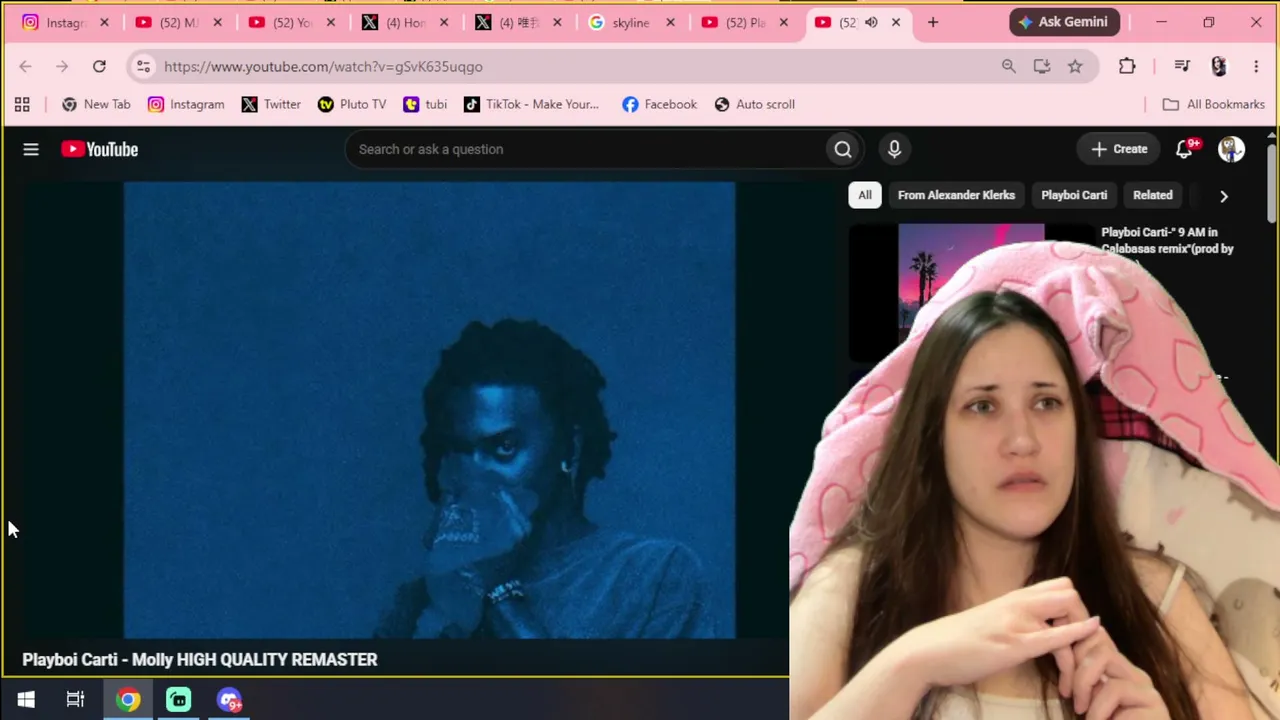Click the "Molly HIGH QUALITY REMASTER" video title
The height and width of the screenshot is (720, 1280).
click(200, 659)
